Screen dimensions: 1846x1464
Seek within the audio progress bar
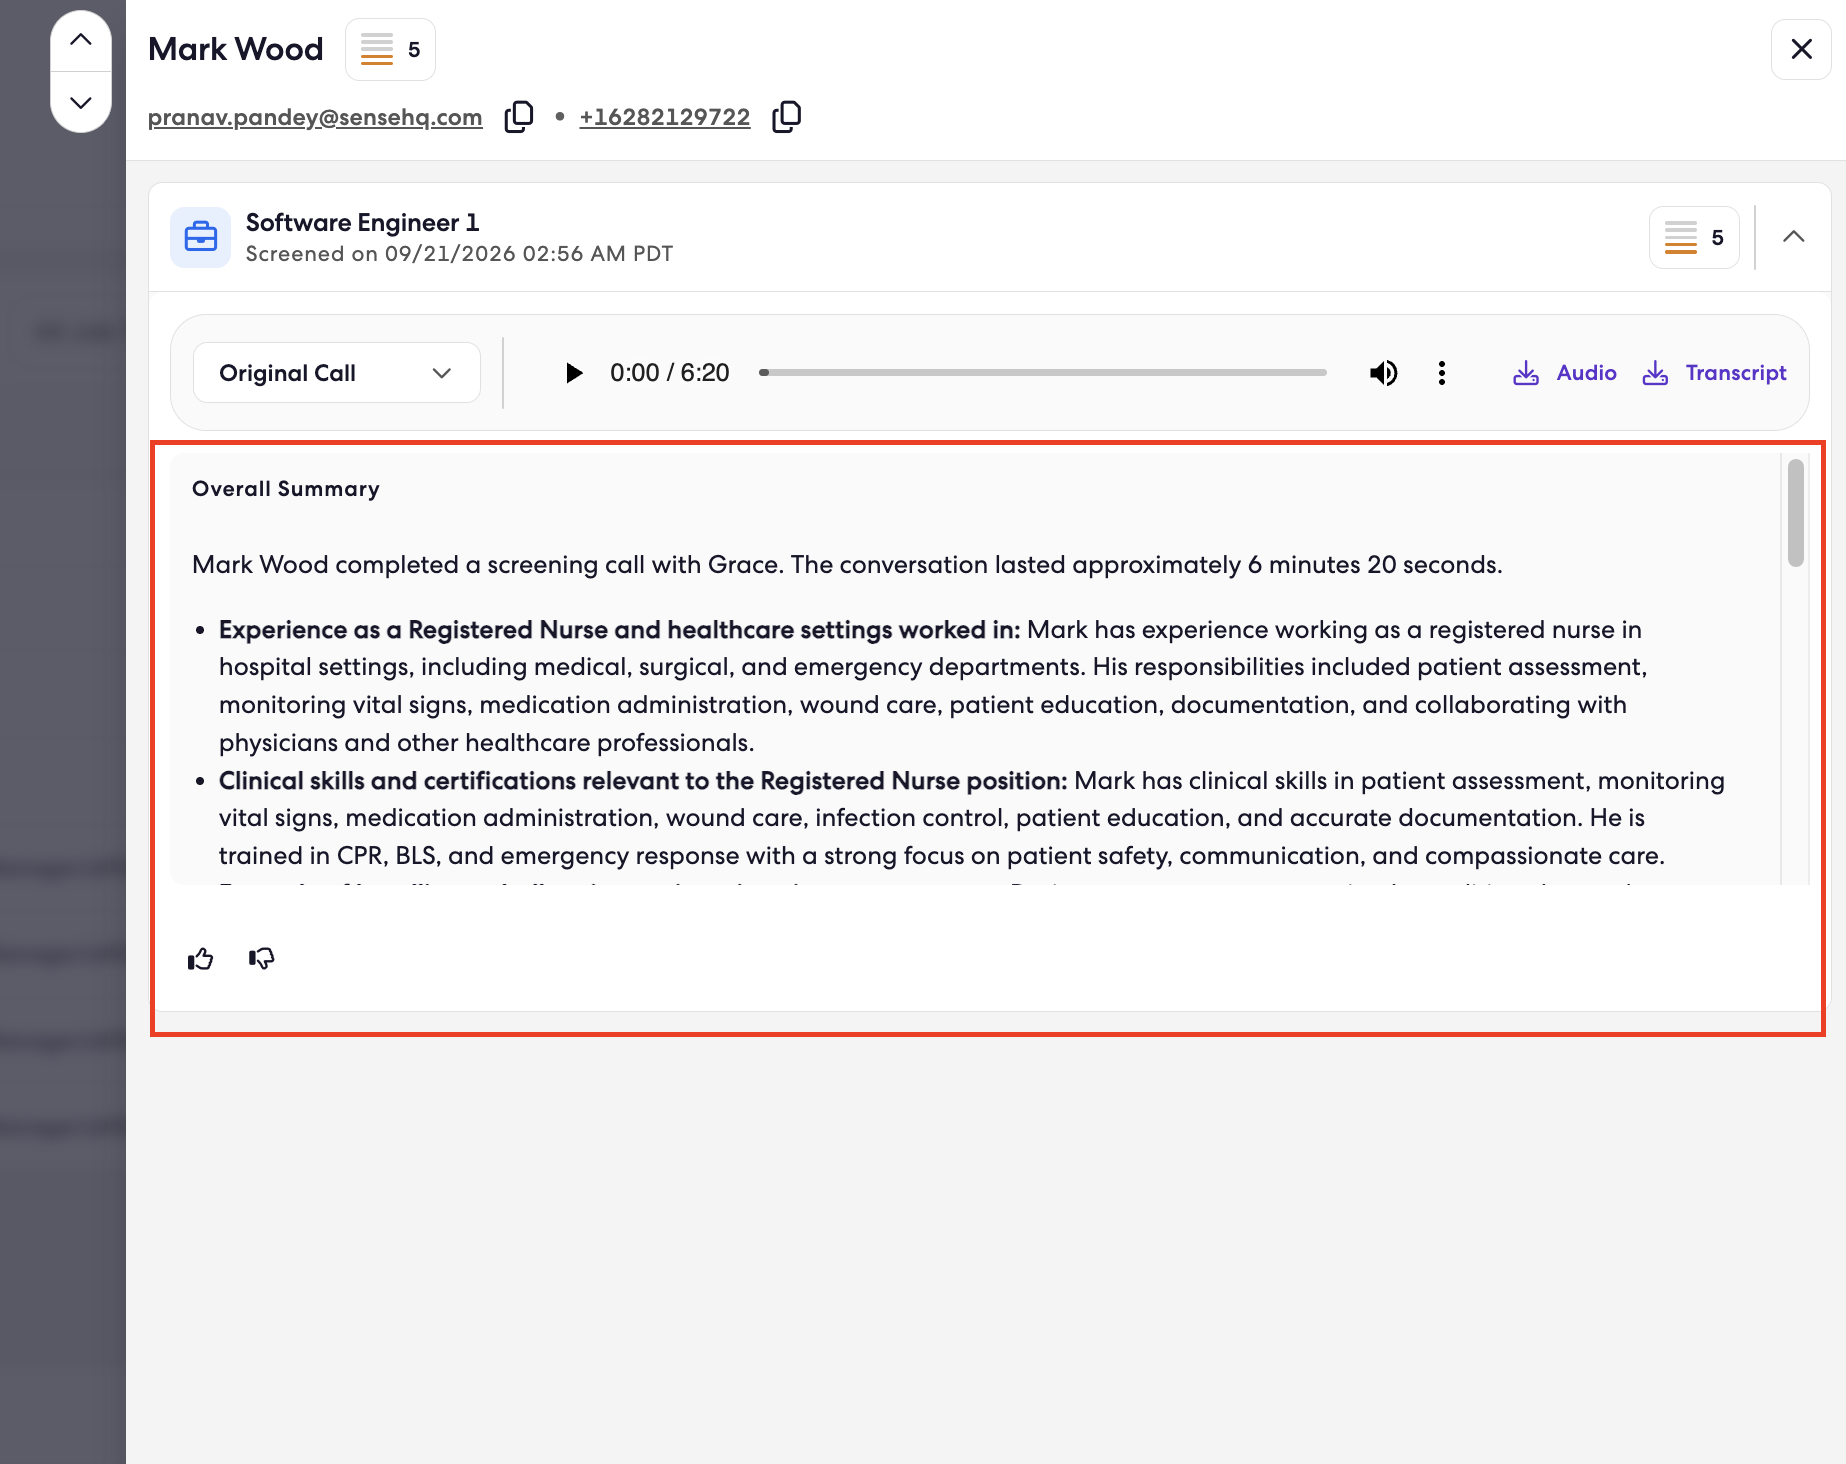(x=1043, y=373)
